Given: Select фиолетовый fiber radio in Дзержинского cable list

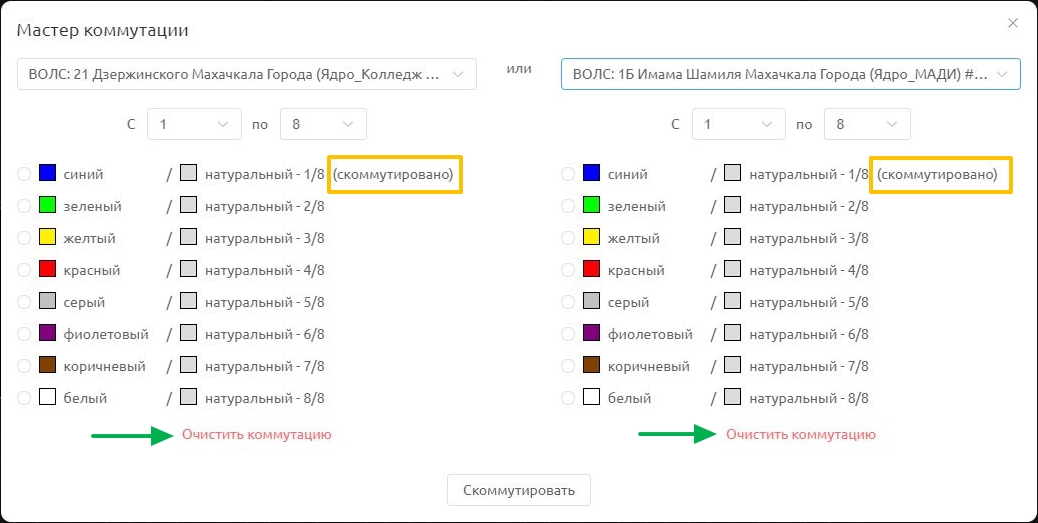Looking at the screenshot, I should [24, 334].
